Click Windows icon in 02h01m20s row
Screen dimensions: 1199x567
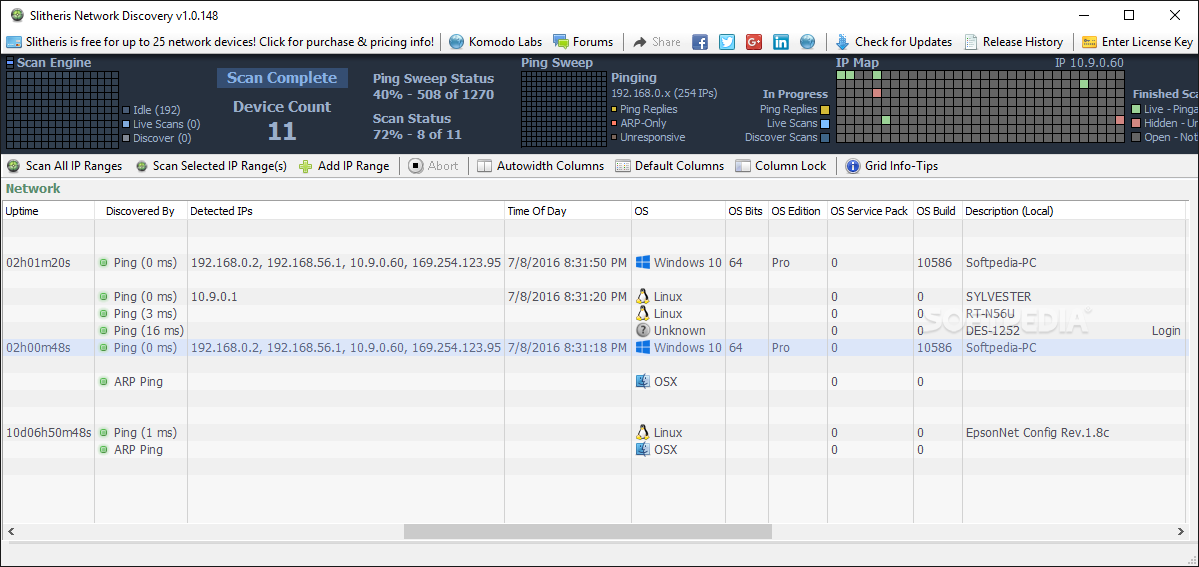click(643, 262)
